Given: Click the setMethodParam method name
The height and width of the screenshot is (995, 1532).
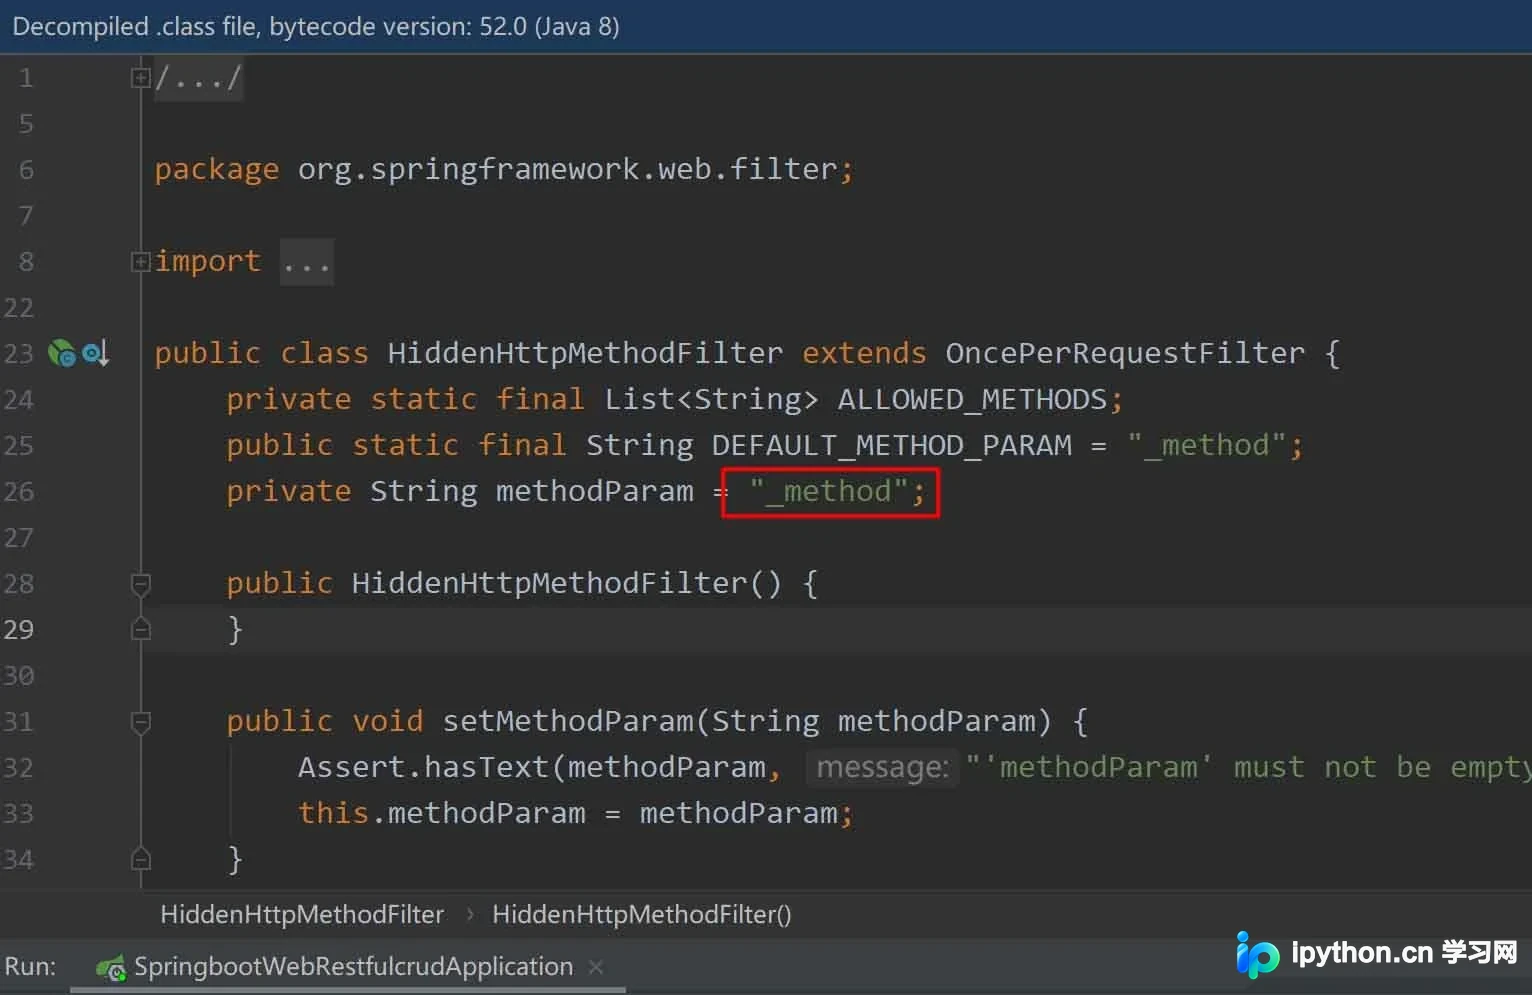Looking at the screenshot, I should pyautogui.click(x=568, y=721).
